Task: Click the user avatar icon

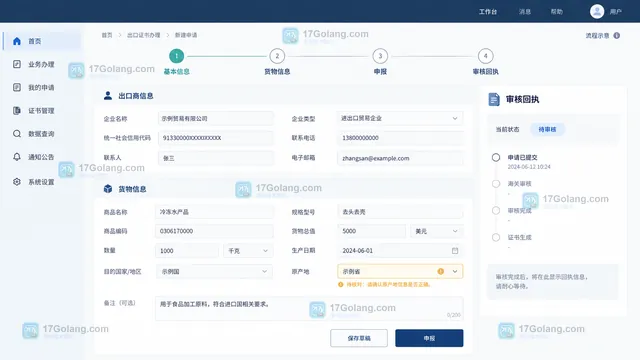Action: tap(597, 11)
